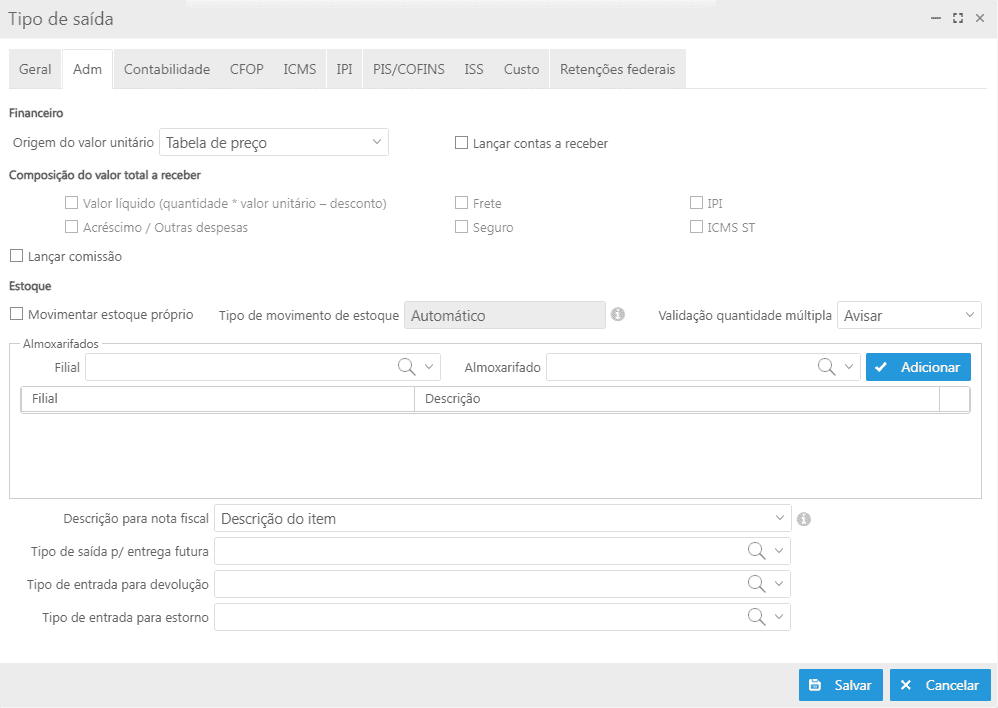Expand the Almoxarifado dropdown arrow
The height and width of the screenshot is (708, 998).
tap(849, 367)
